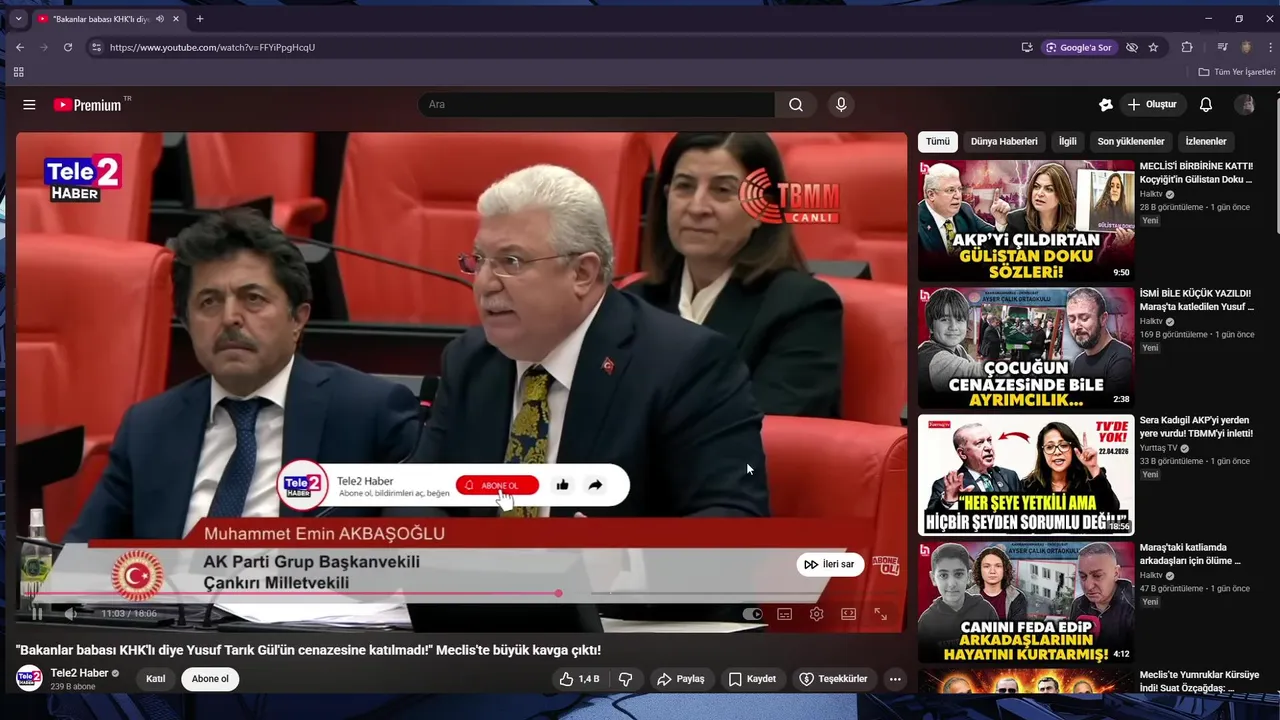Start voice search with microphone icon
This screenshot has width=1280, height=720.
coord(841,105)
